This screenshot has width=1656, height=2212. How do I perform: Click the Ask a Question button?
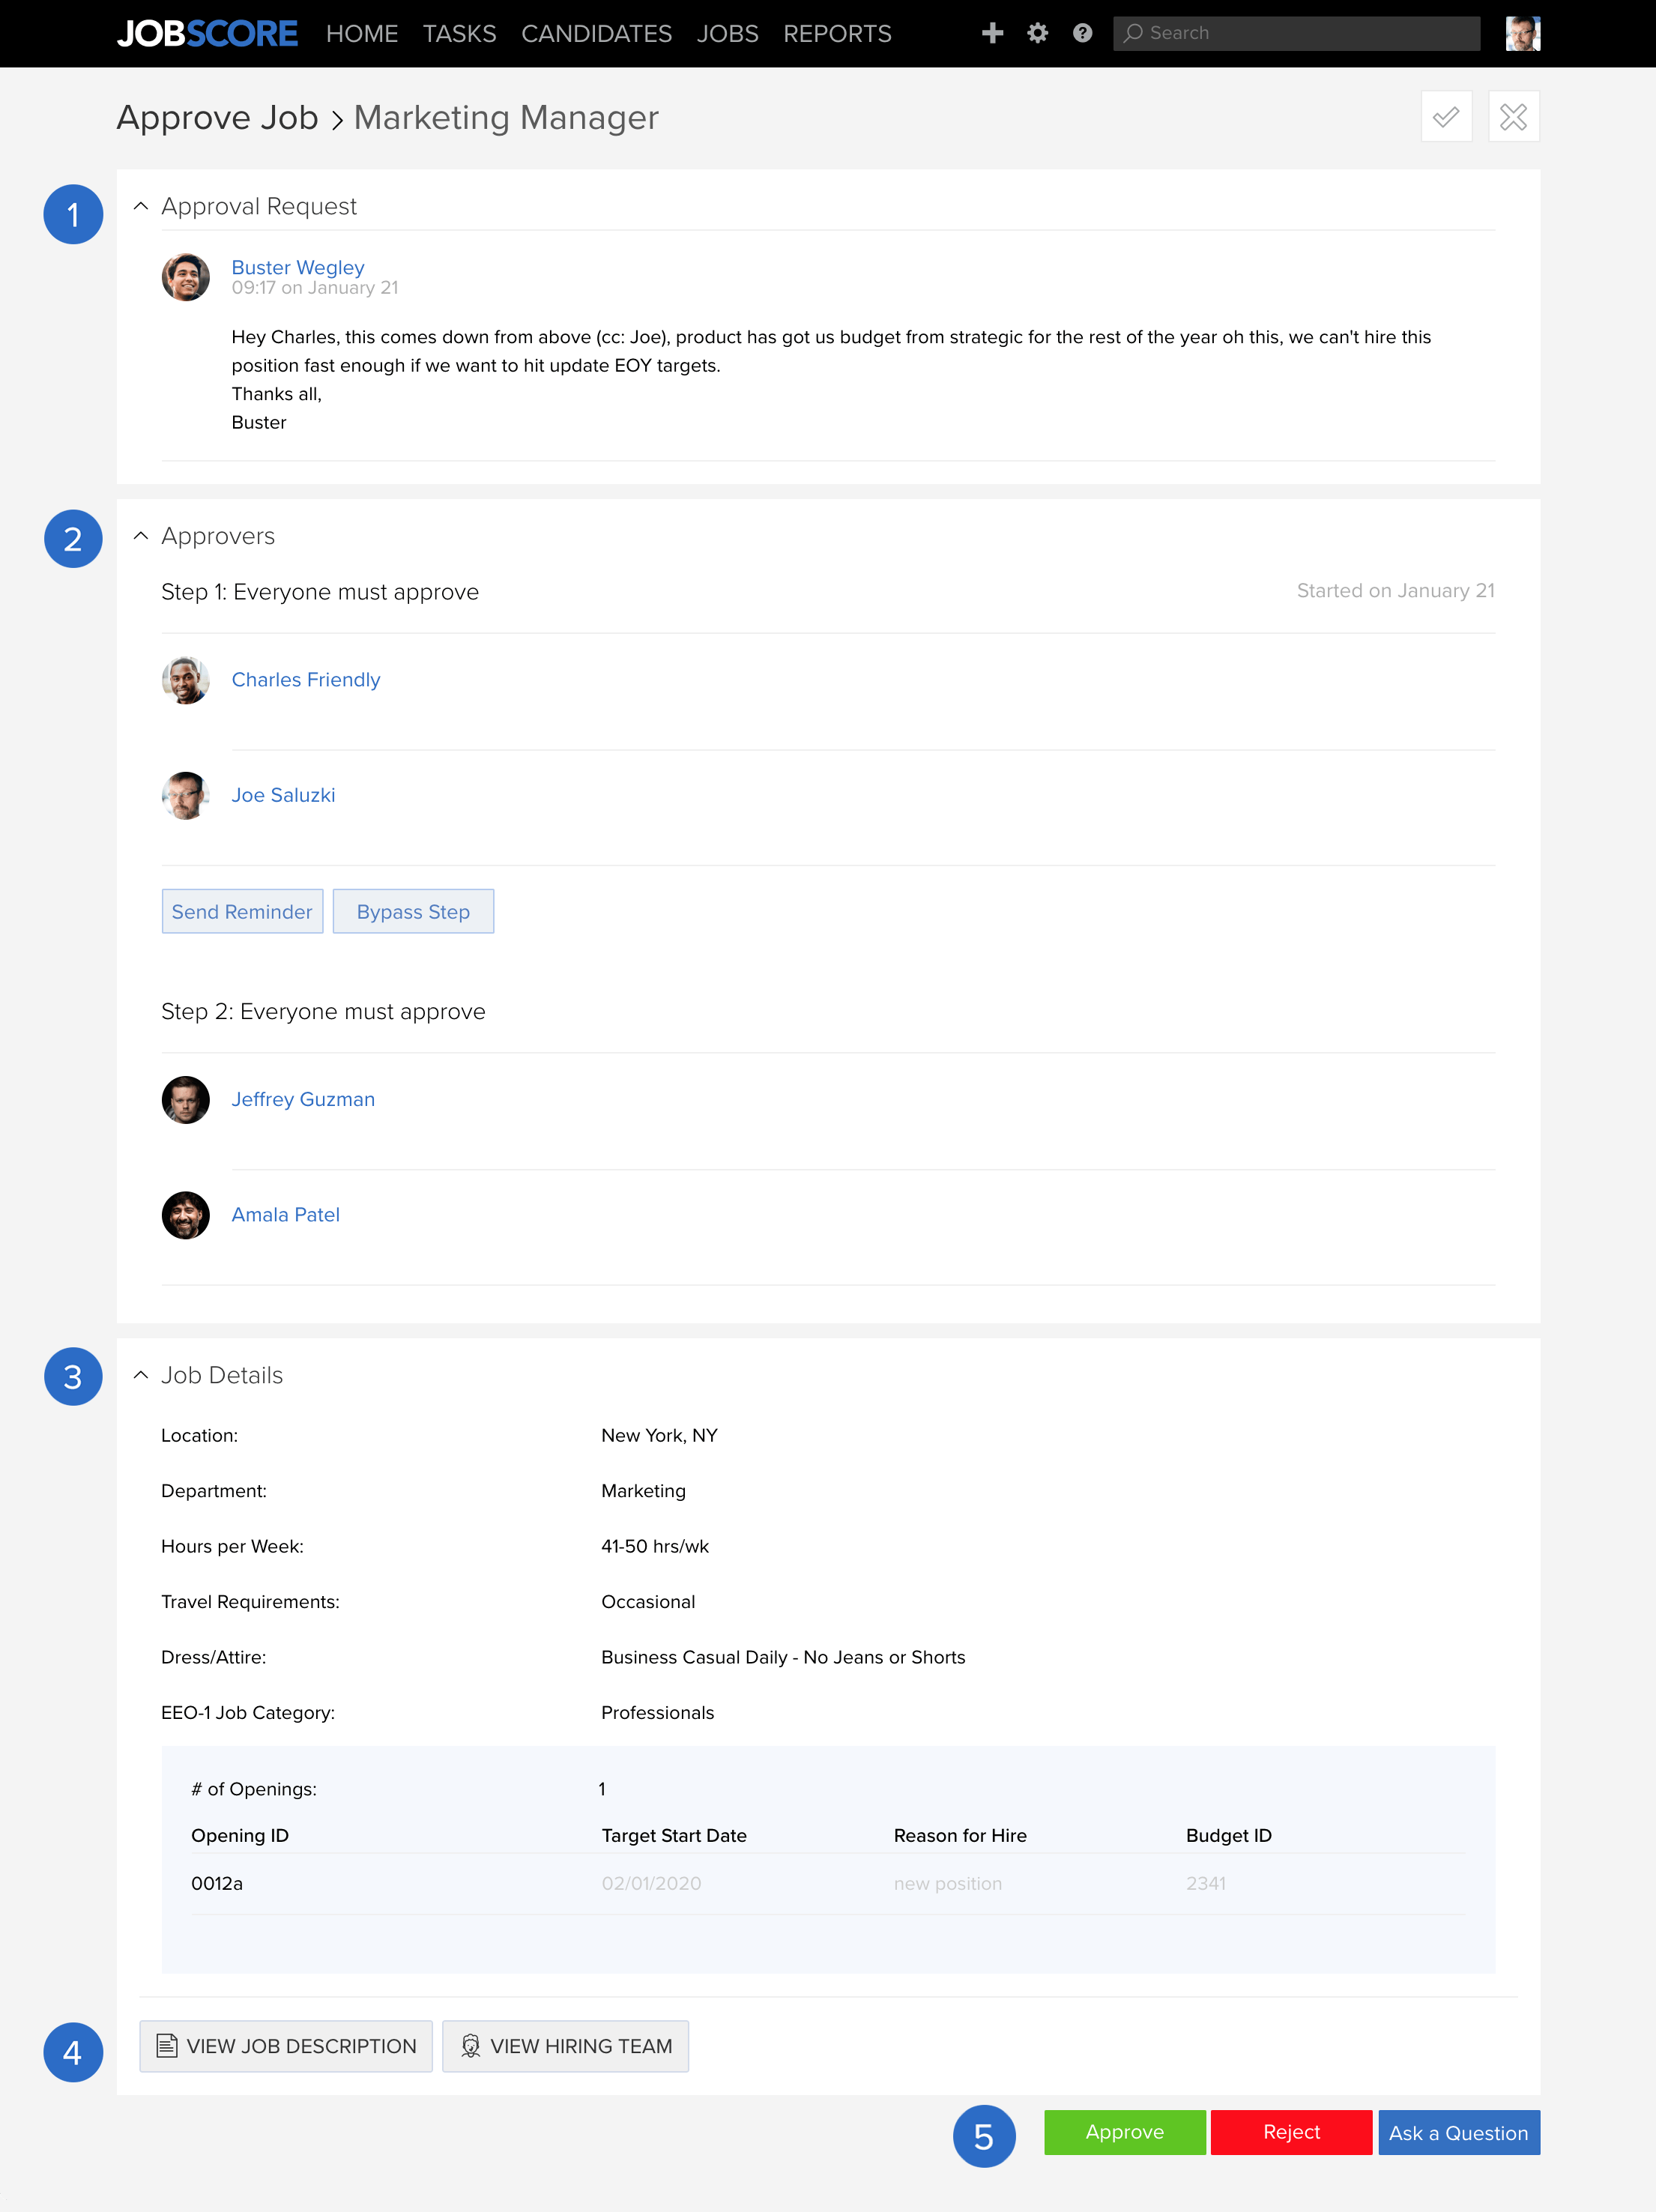(1459, 2132)
